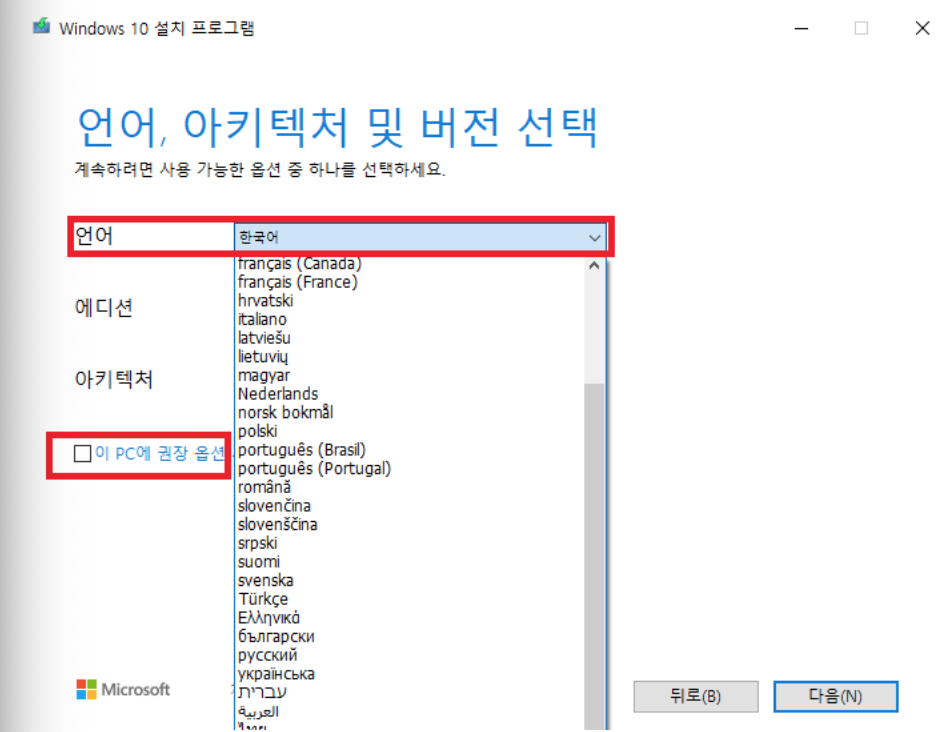Select 'українська' language entry
The height and width of the screenshot is (732, 950).
410,674
